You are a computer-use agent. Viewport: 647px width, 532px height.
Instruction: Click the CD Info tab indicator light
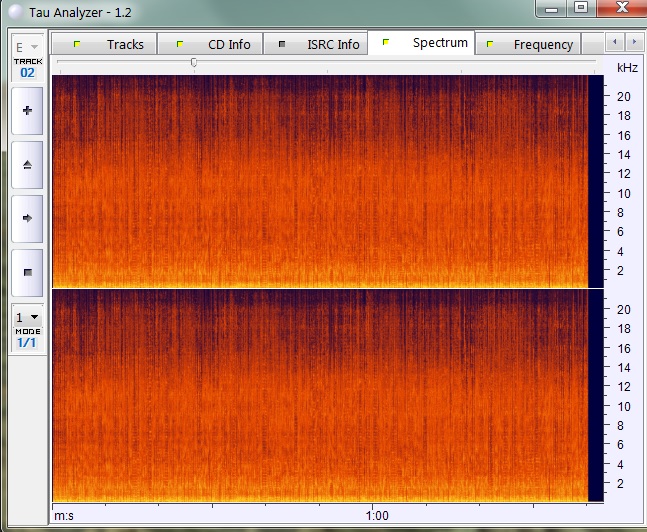click(x=180, y=44)
